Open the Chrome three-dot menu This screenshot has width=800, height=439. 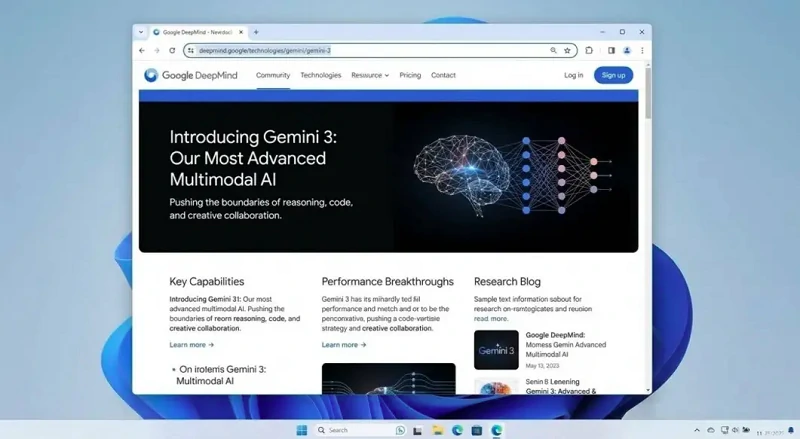tap(642, 51)
